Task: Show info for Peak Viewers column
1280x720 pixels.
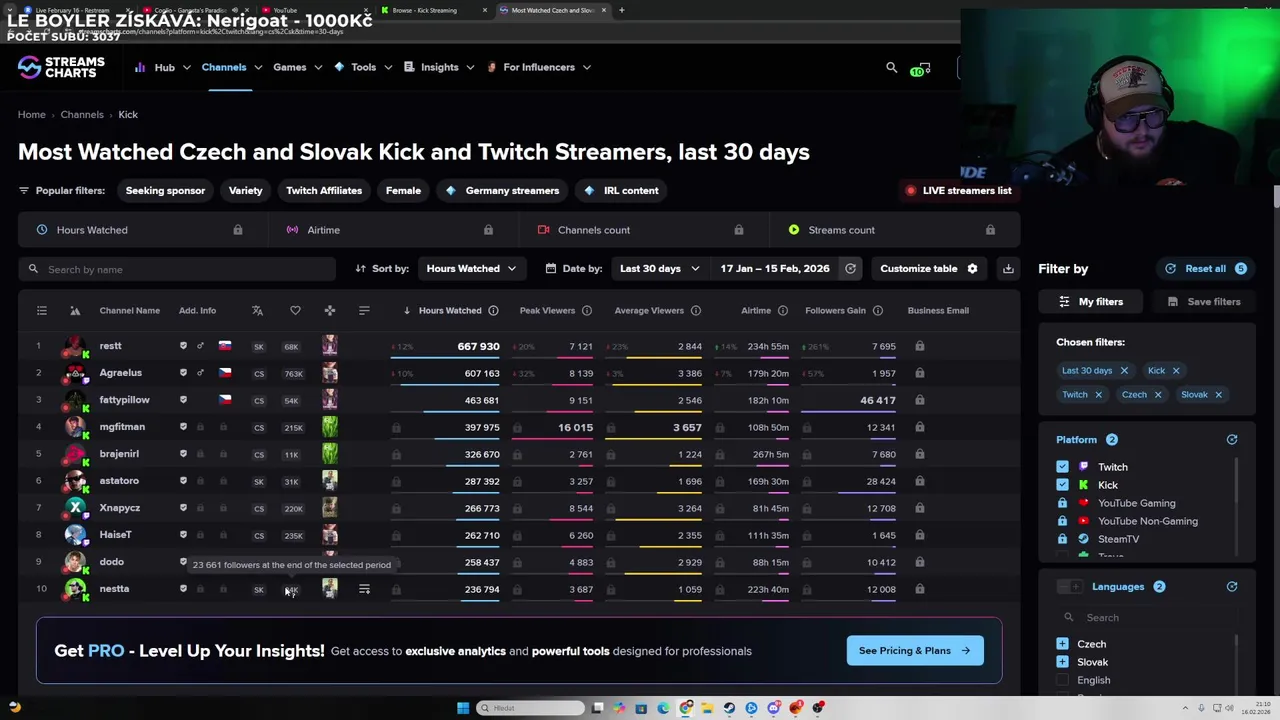Action: (587, 311)
